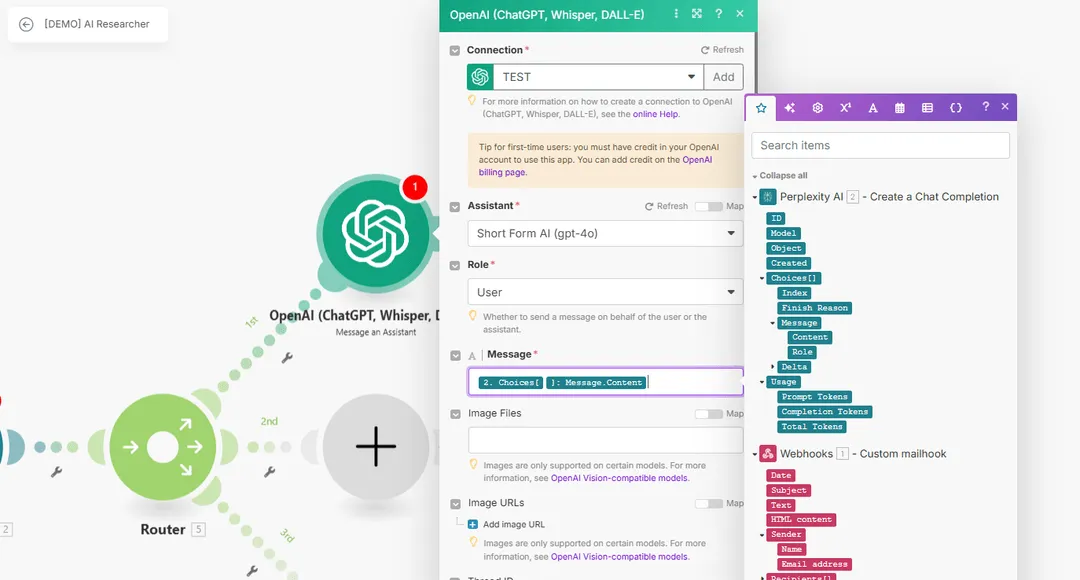Open the AI sparkle tab in the mapping panel
1080x580 pixels.
[x=789, y=107]
